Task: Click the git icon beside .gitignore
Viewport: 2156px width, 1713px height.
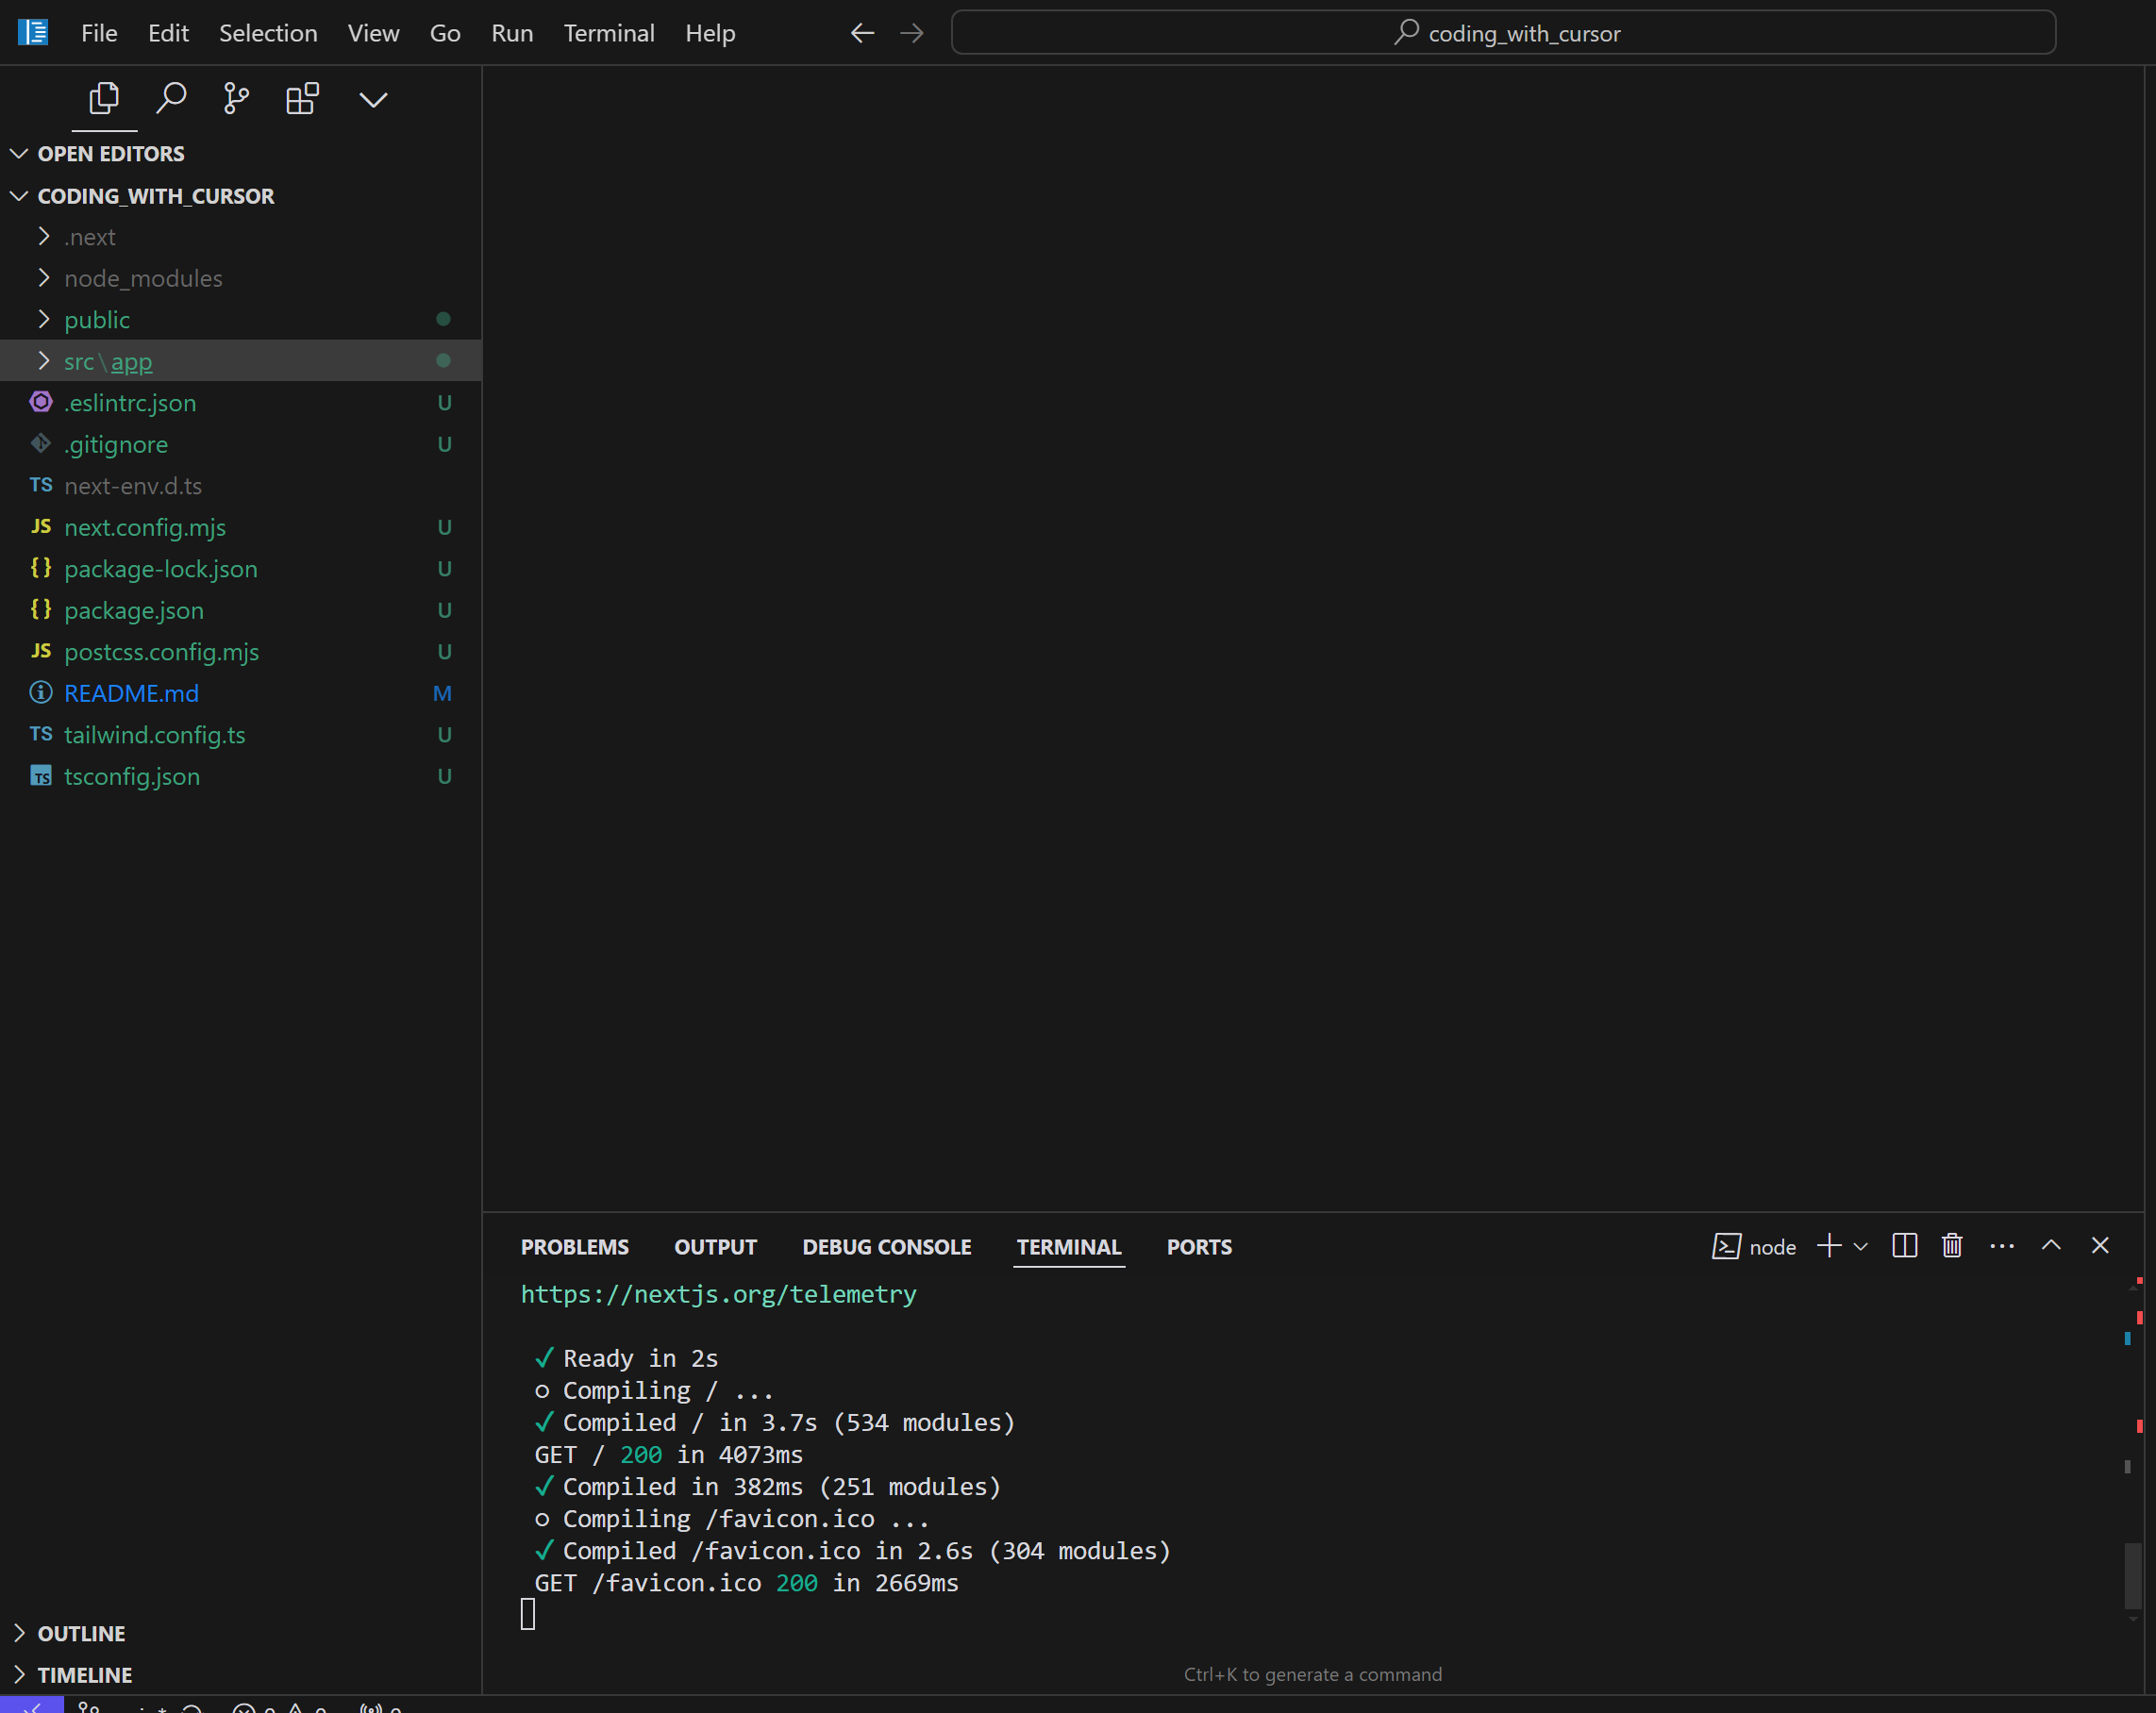Action: point(41,443)
